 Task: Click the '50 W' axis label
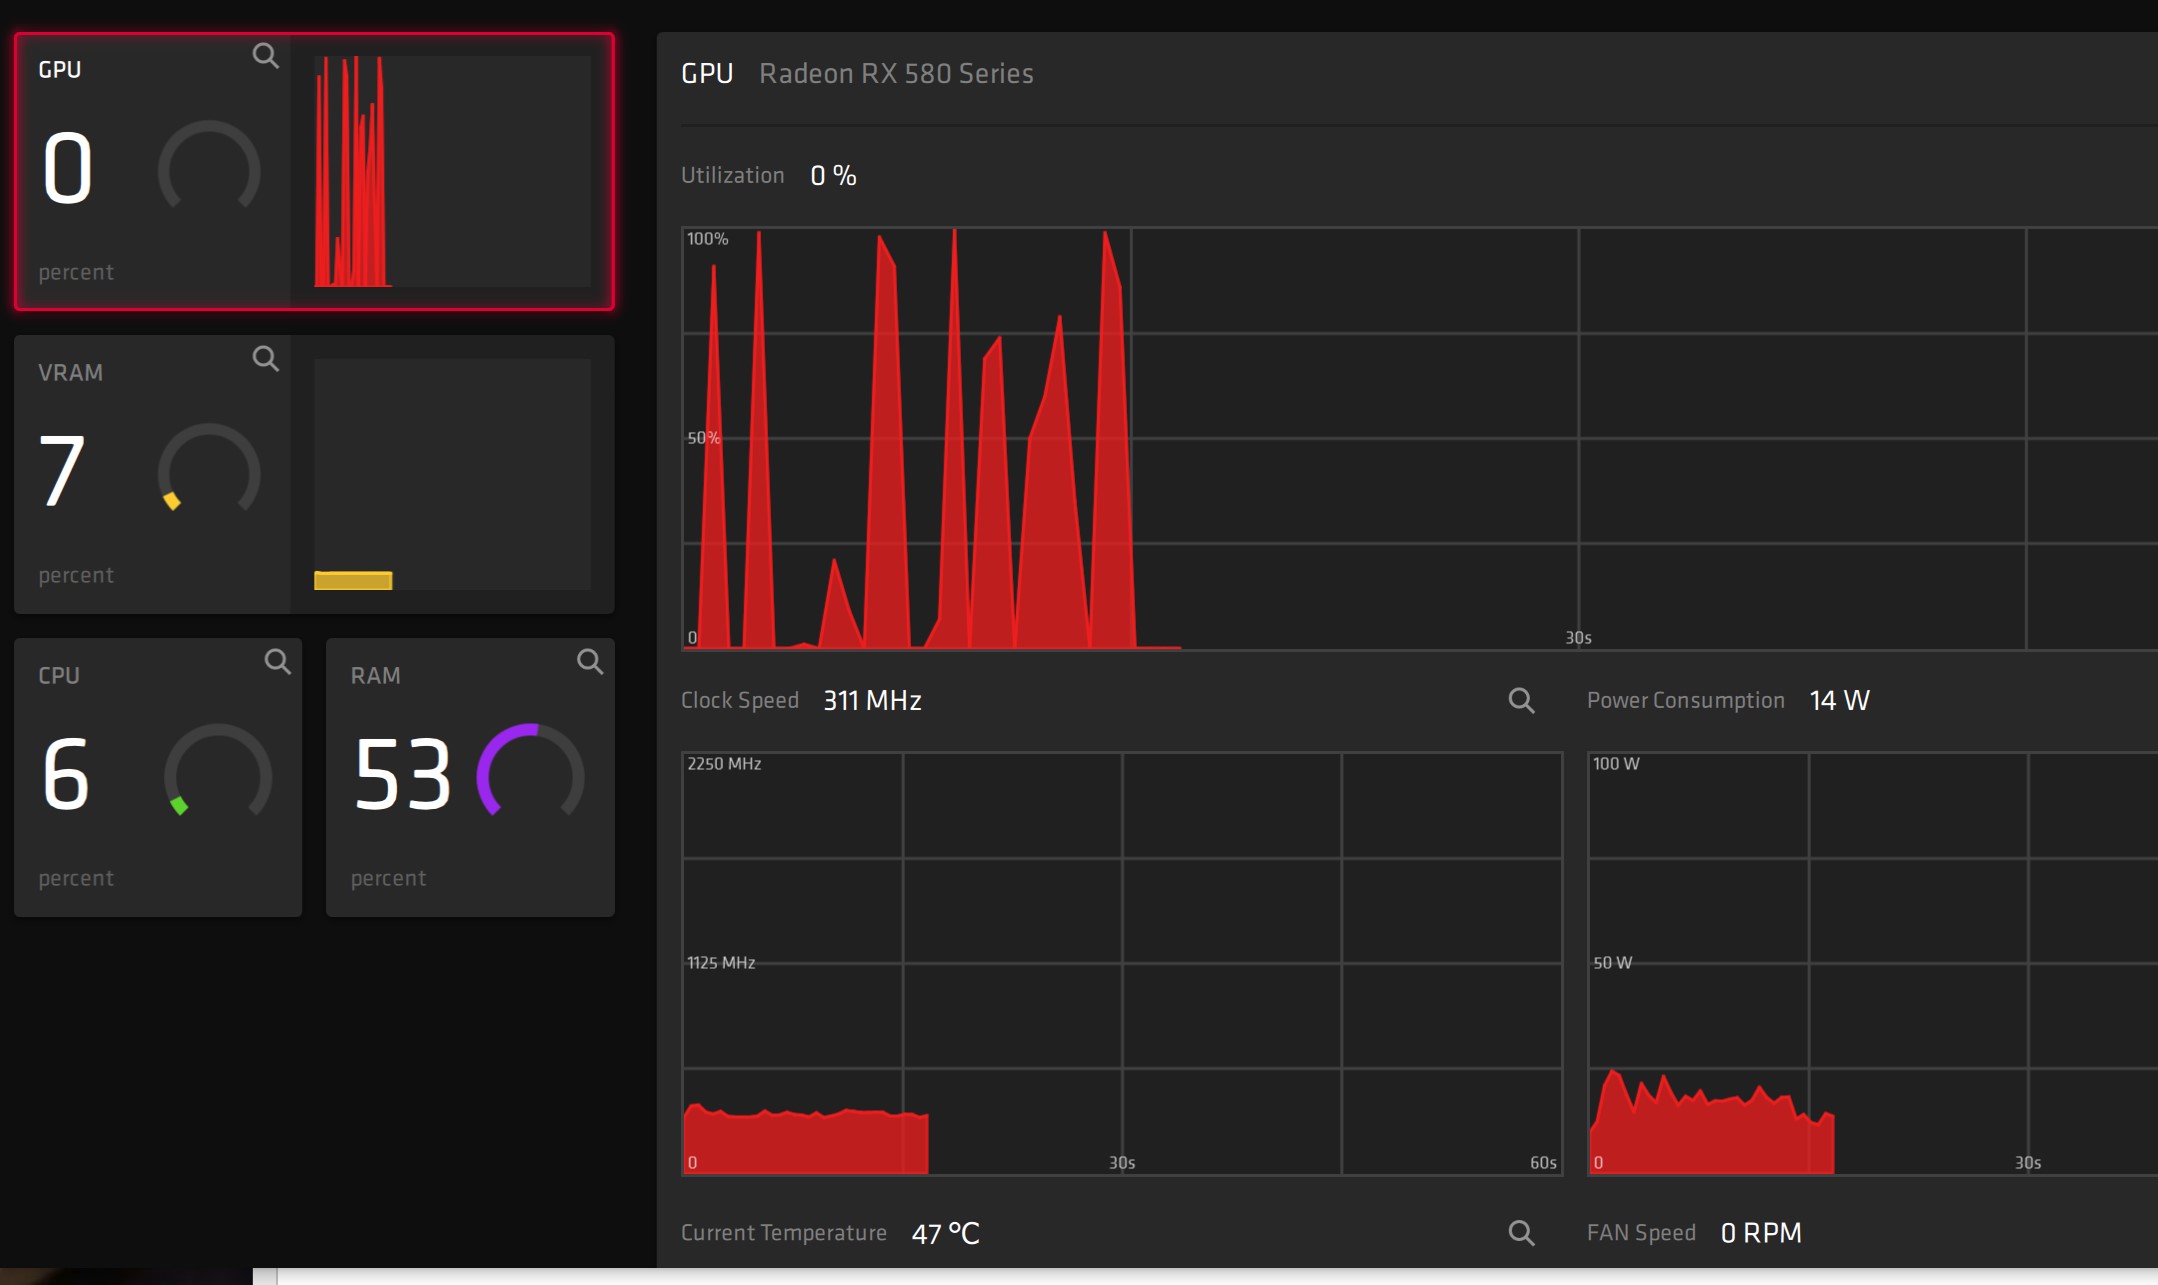[x=1612, y=963]
